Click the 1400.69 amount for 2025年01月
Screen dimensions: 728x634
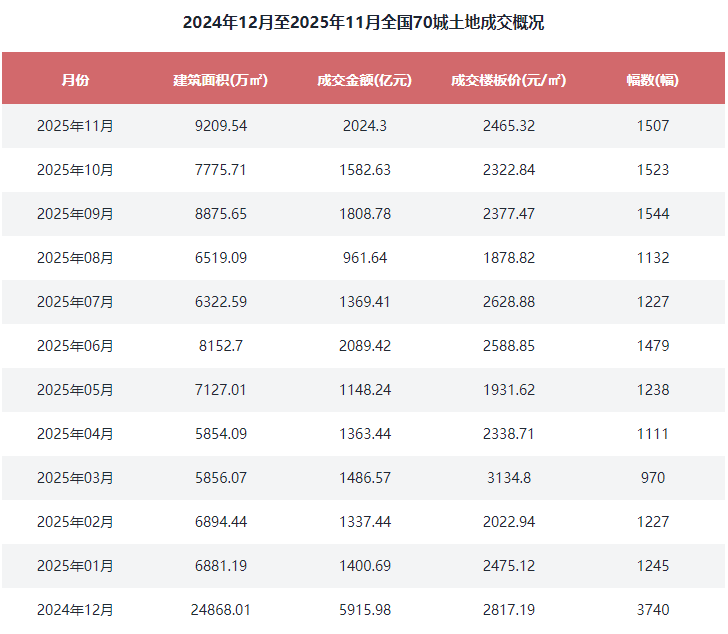[x=364, y=566]
